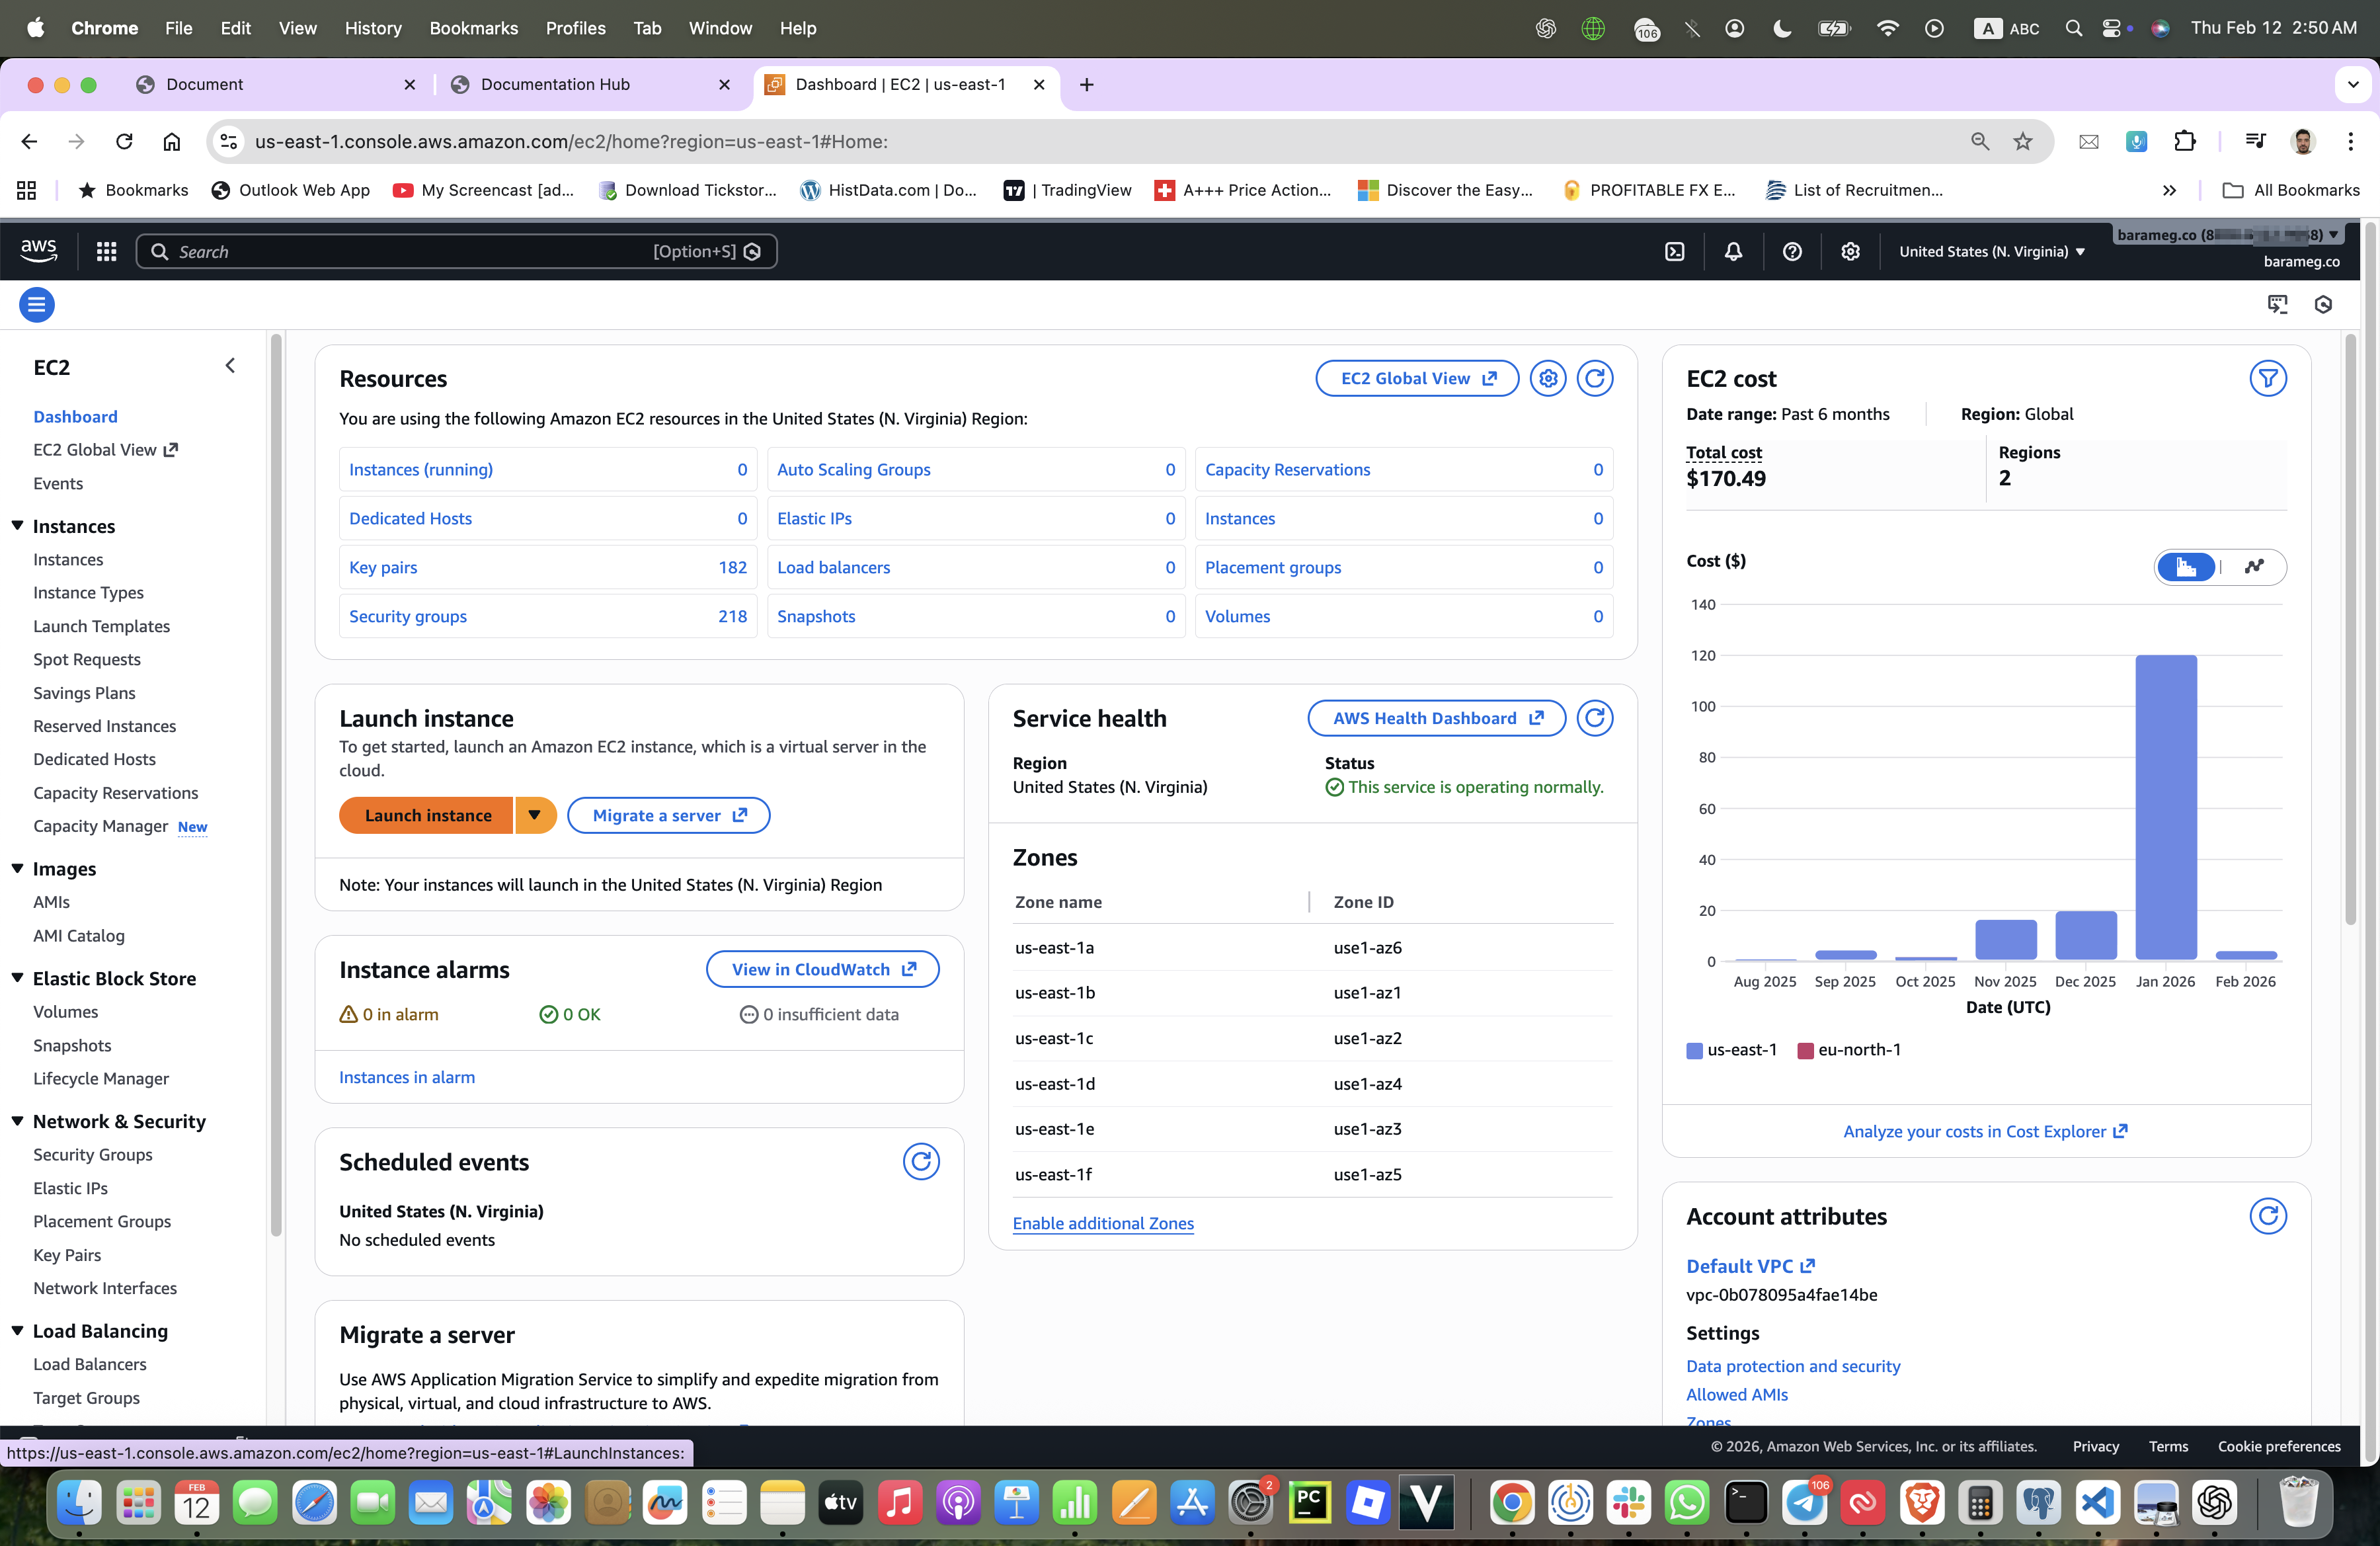Refresh the Account attributes panel
The image size is (2380, 1546).
[2267, 1216]
